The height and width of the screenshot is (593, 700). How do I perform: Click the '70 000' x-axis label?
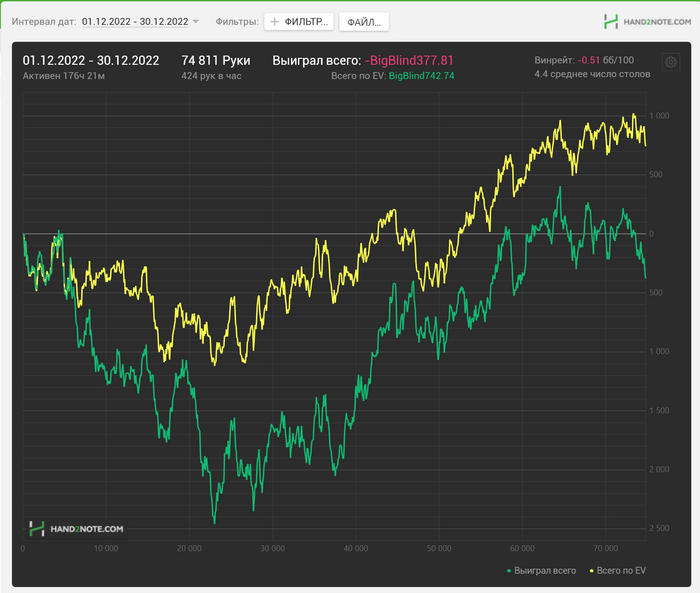tap(605, 548)
